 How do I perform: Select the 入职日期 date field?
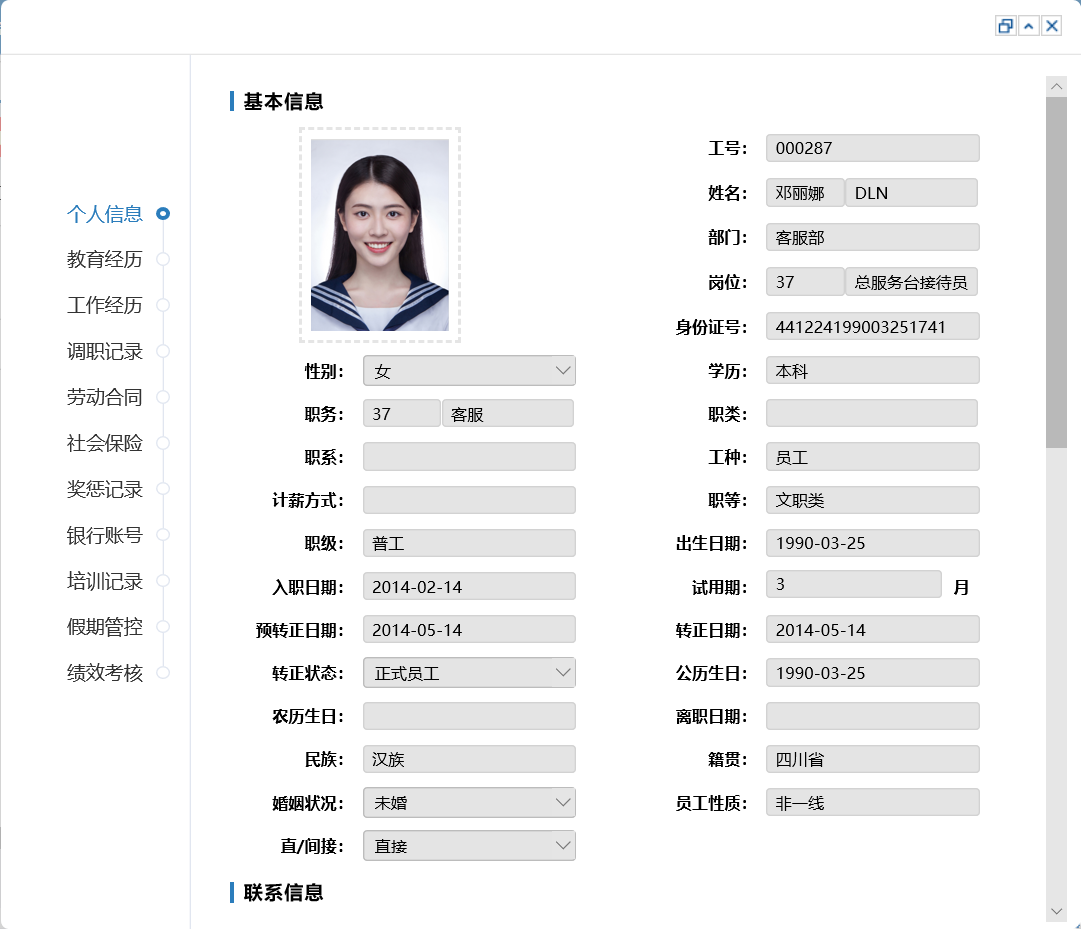coord(469,587)
